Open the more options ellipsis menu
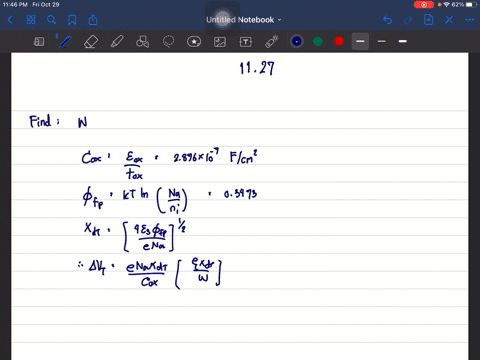 [x=470, y=20]
